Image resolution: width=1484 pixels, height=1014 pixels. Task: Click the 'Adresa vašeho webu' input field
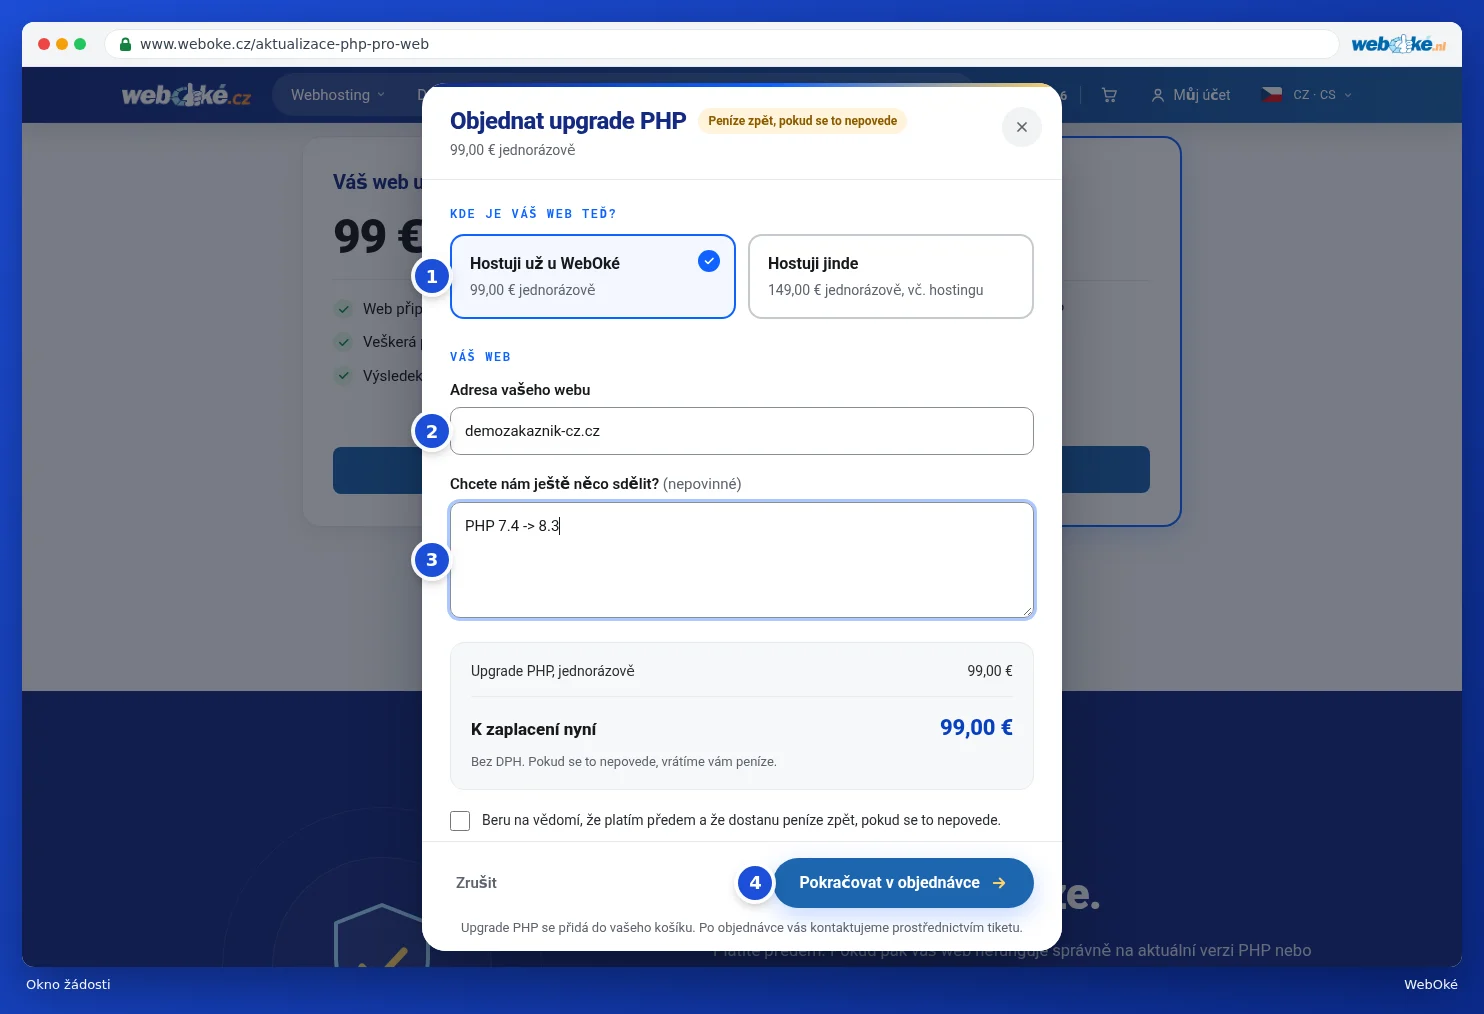(x=741, y=431)
